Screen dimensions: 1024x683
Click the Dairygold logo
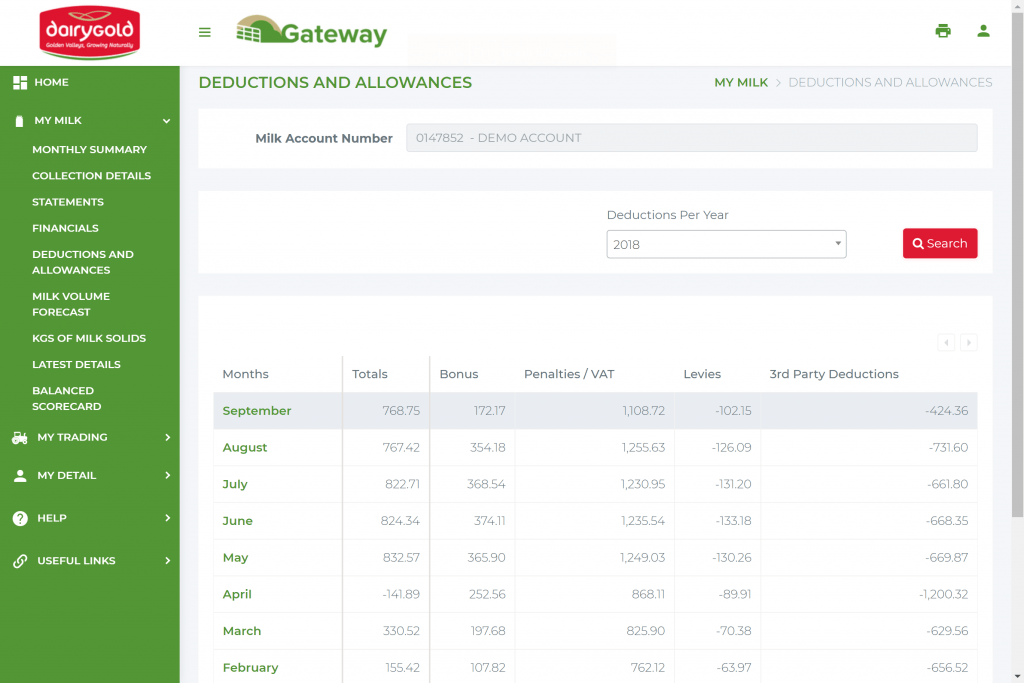point(89,32)
